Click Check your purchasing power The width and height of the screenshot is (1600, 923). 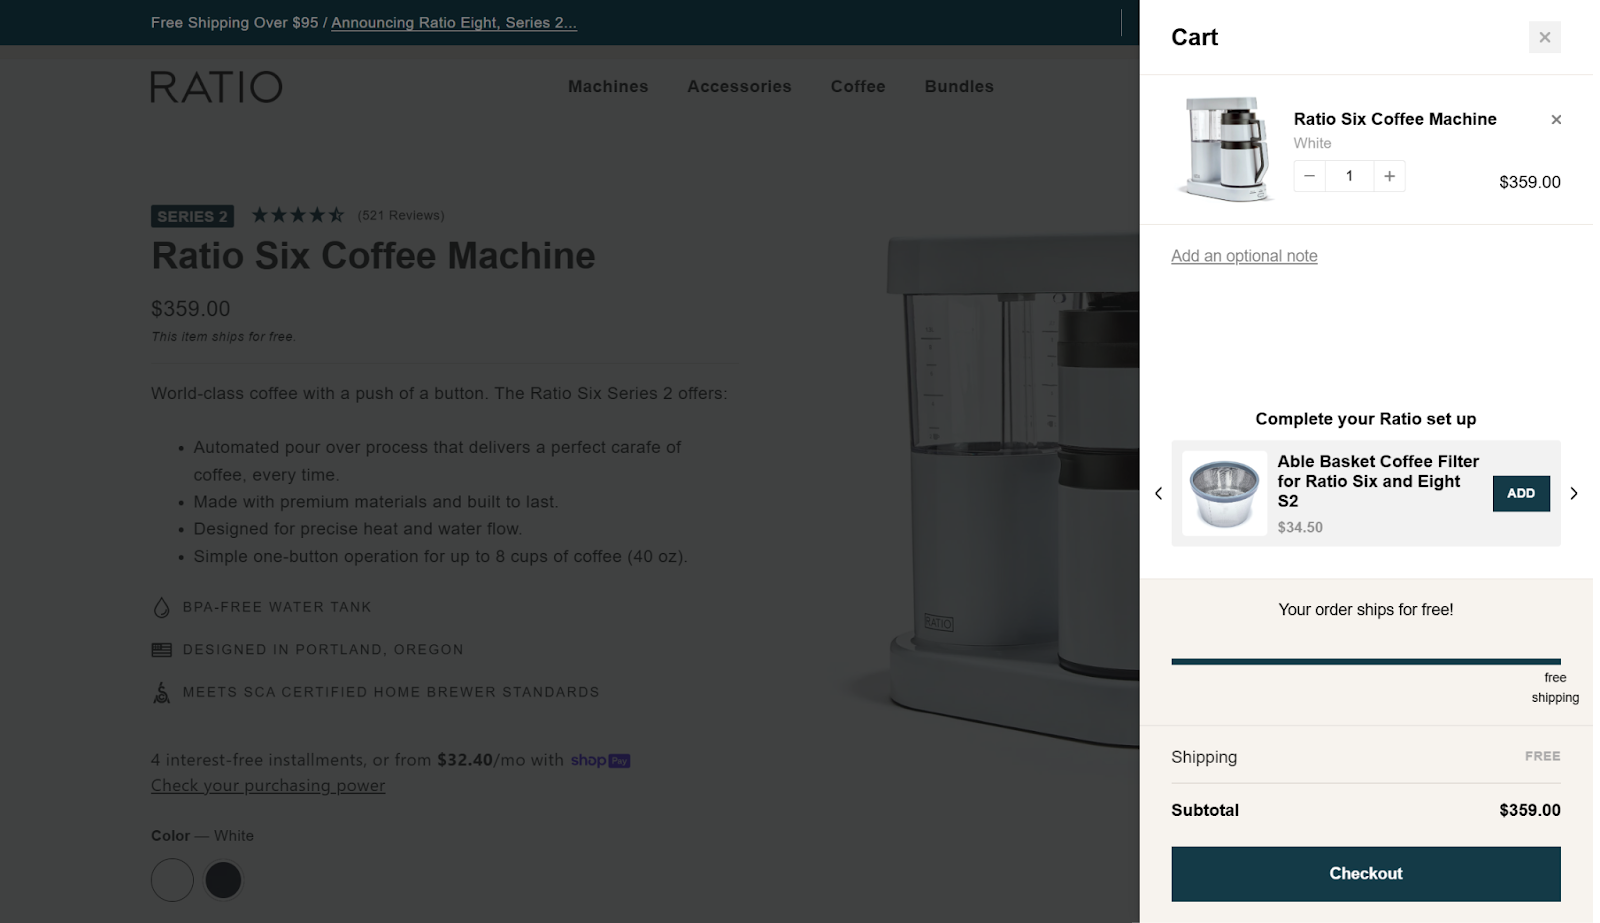pos(268,786)
